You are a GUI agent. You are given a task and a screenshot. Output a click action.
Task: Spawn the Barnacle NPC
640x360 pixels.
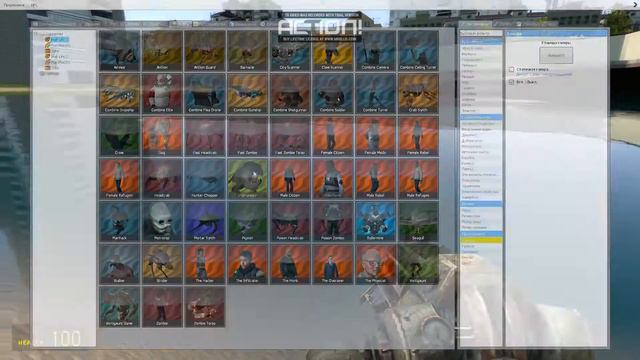[x=247, y=51]
